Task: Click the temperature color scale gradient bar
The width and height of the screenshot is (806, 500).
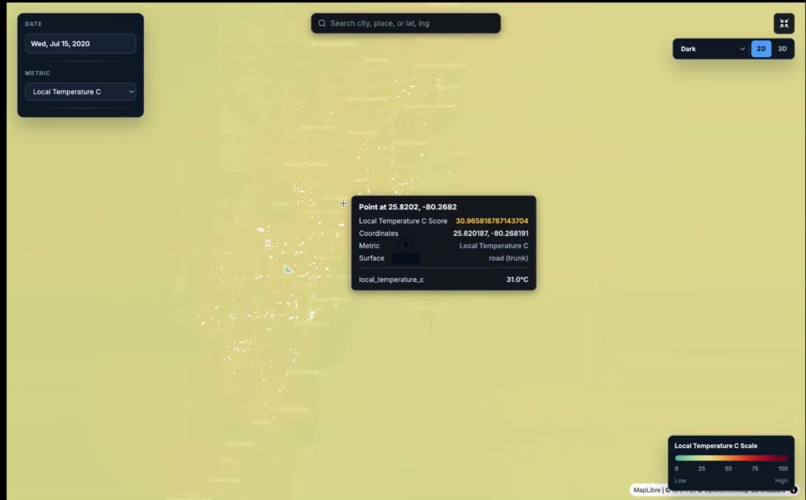Action: tap(731, 457)
